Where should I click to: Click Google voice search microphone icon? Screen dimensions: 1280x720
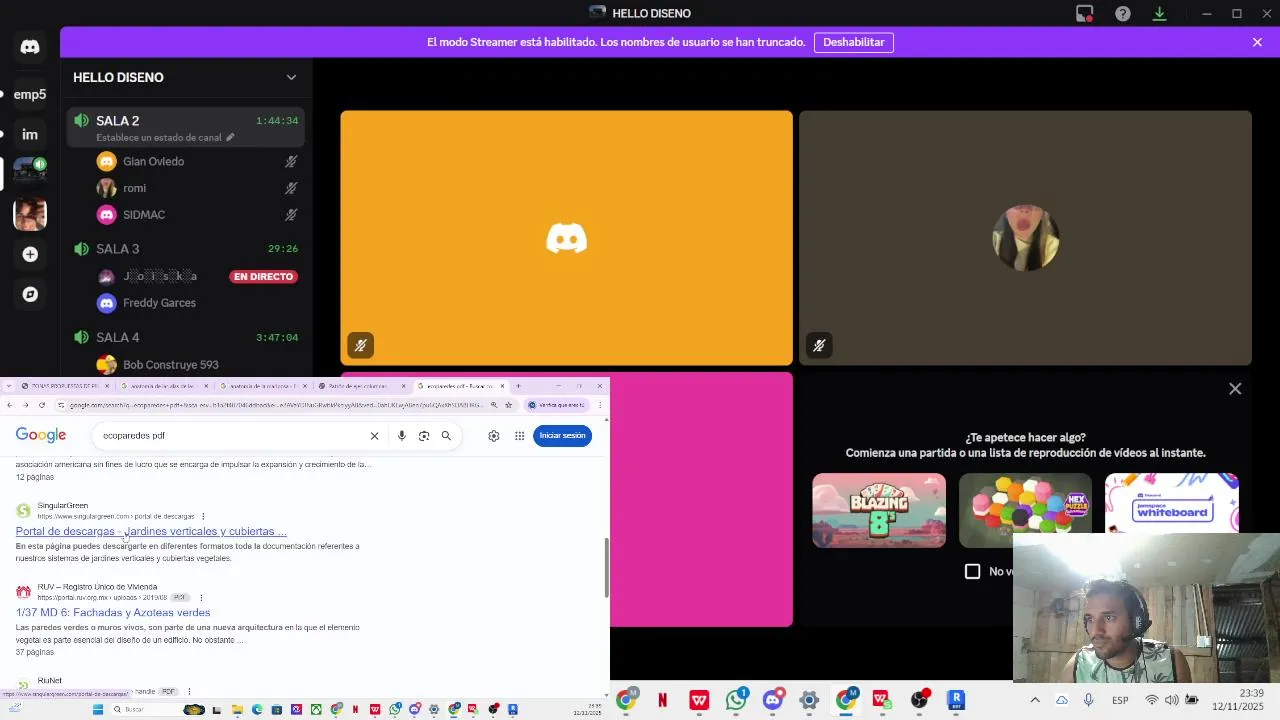401,436
